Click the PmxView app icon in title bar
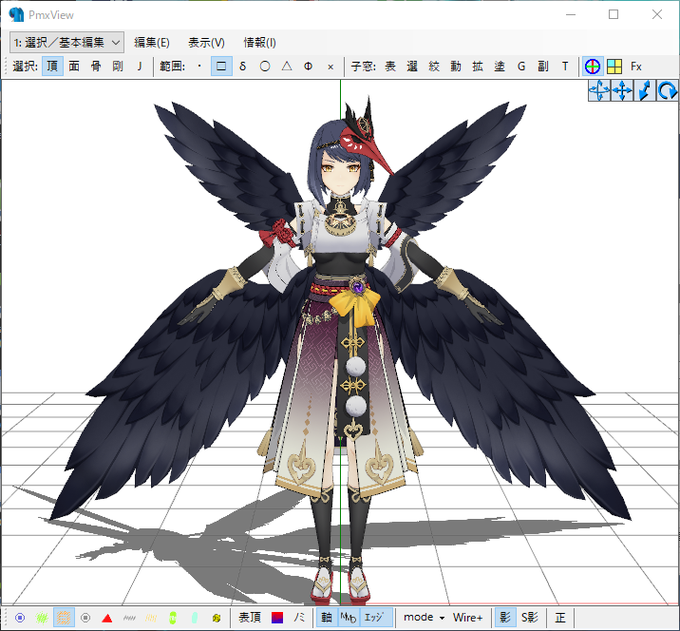Screen dimensions: 680x631 [x=16, y=15]
